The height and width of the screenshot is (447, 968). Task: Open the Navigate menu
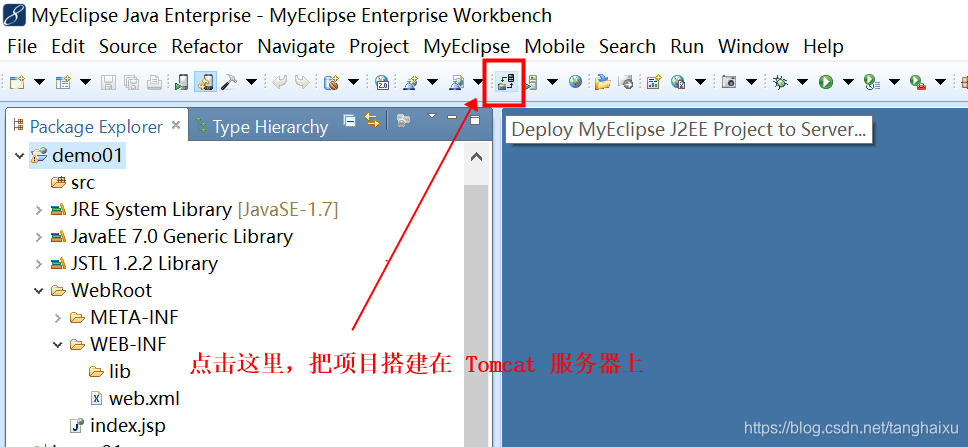(x=296, y=47)
